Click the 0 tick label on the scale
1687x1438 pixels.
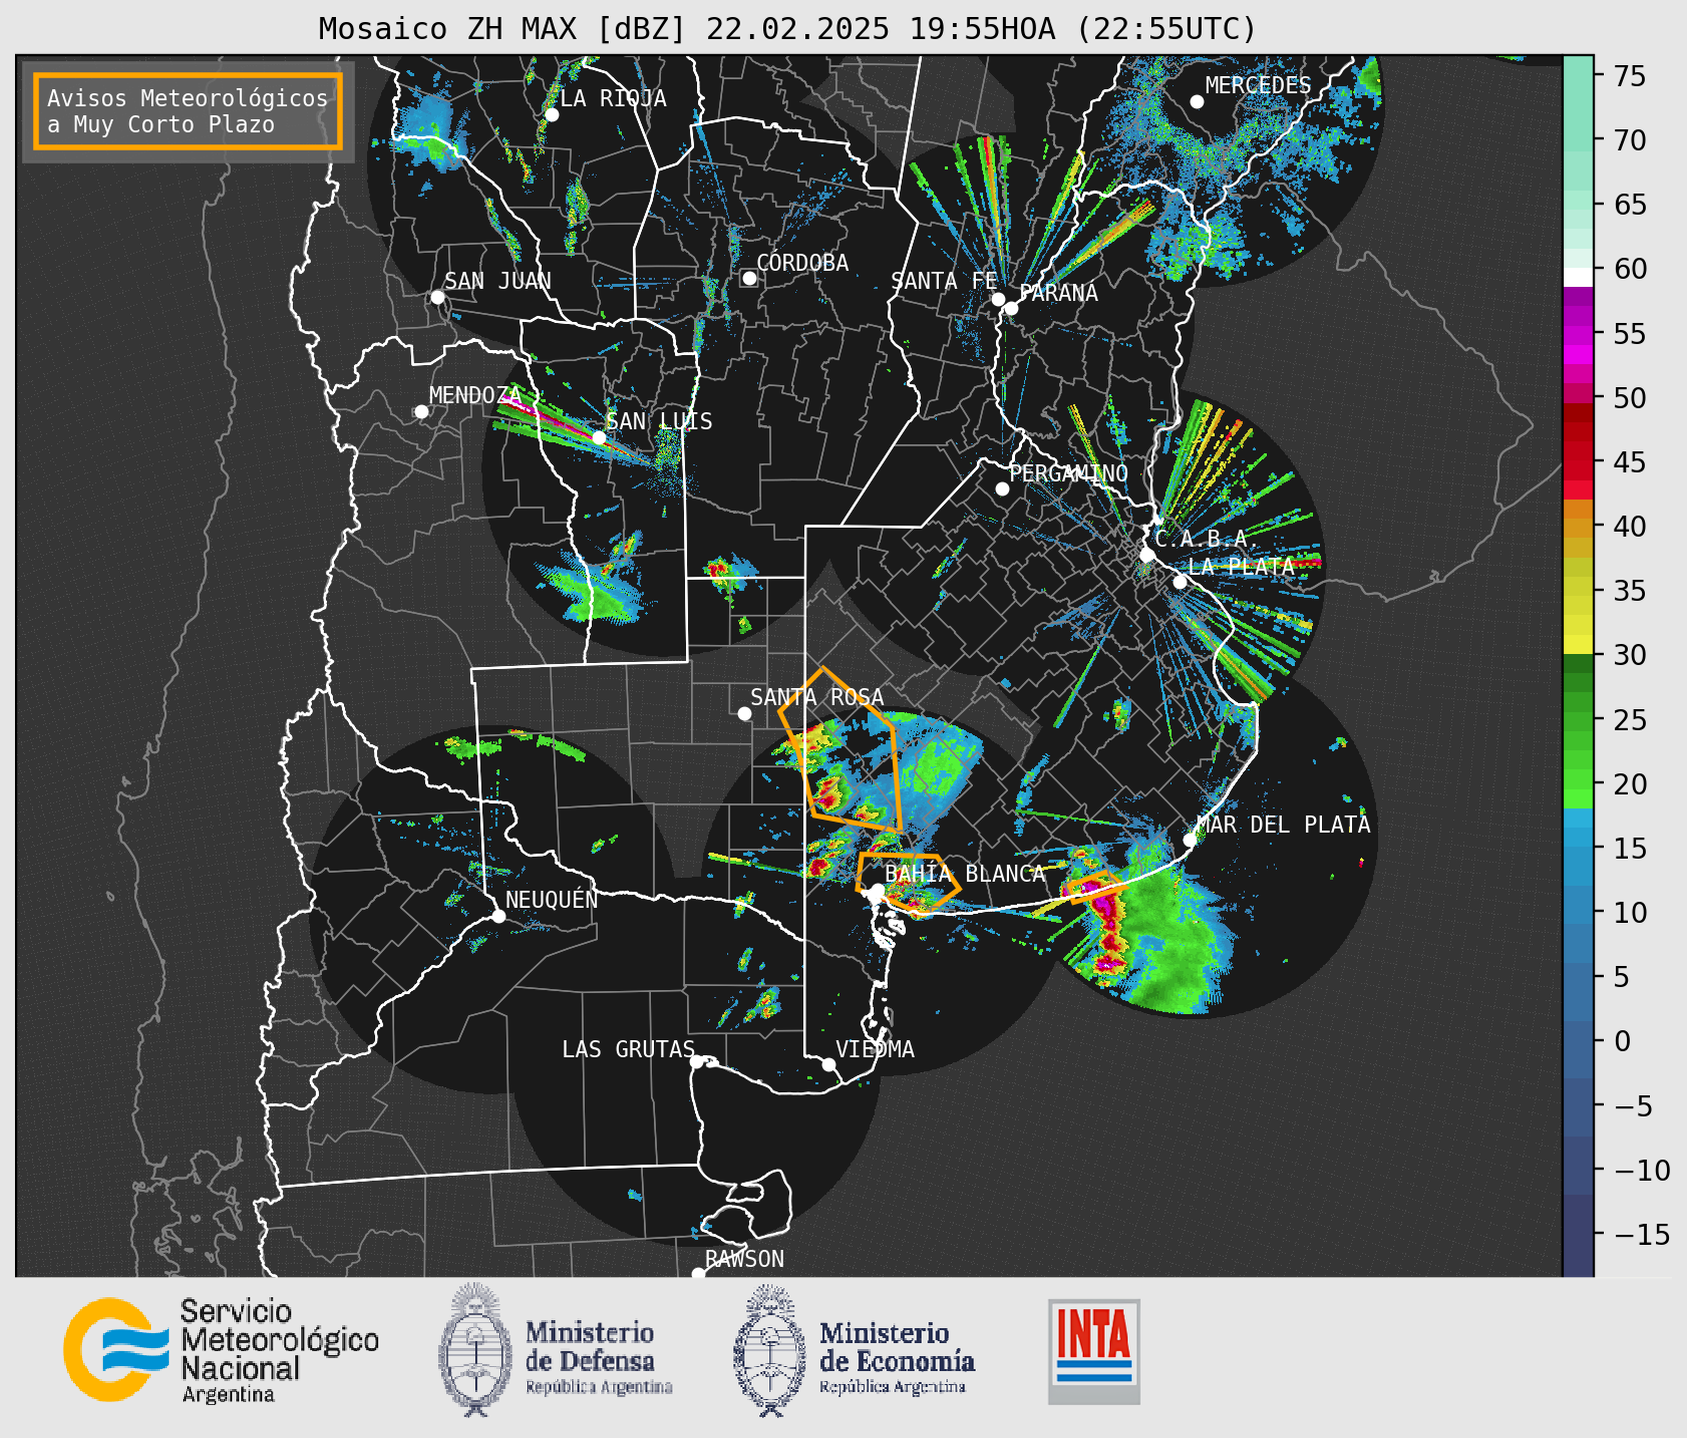click(x=1621, y=1041)
